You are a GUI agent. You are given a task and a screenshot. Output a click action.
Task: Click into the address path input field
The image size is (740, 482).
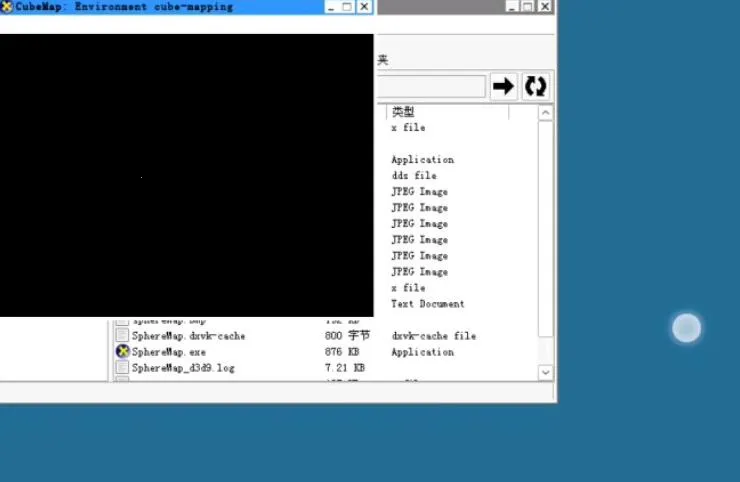point(430,86)
